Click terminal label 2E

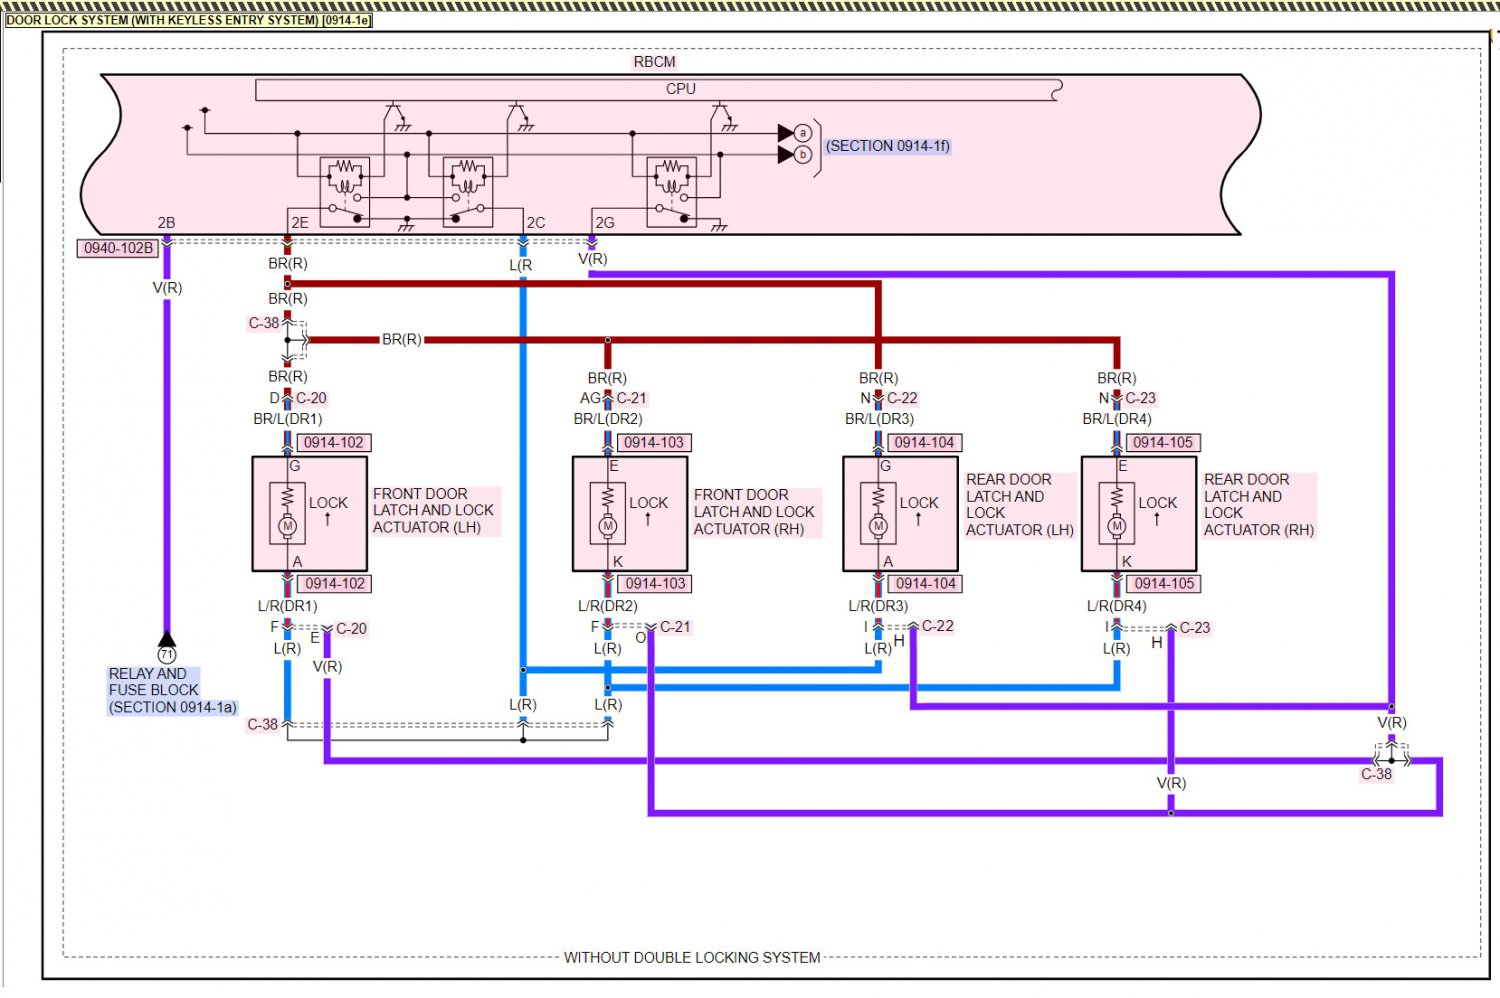299,223
